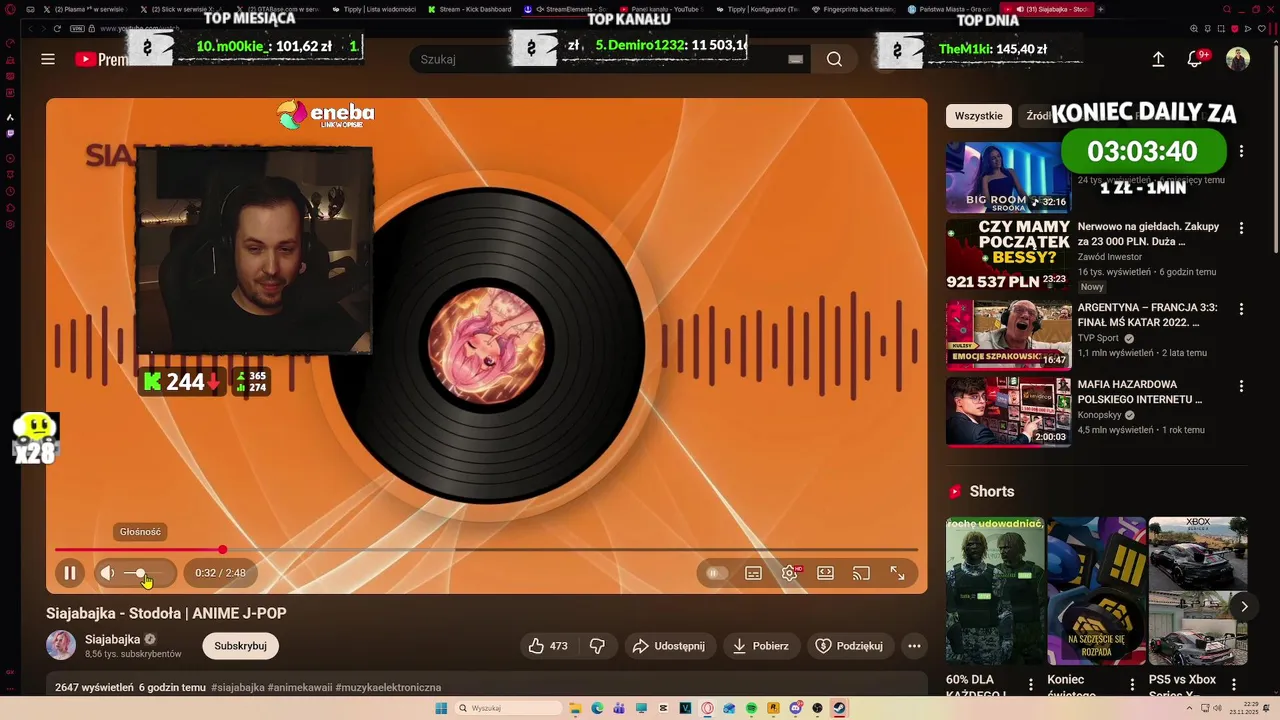This screenshot has width=1280, height=720.
Task: Open the 'Czy mamy początek bessy' thumbnail
Action: pos(1008,255)
